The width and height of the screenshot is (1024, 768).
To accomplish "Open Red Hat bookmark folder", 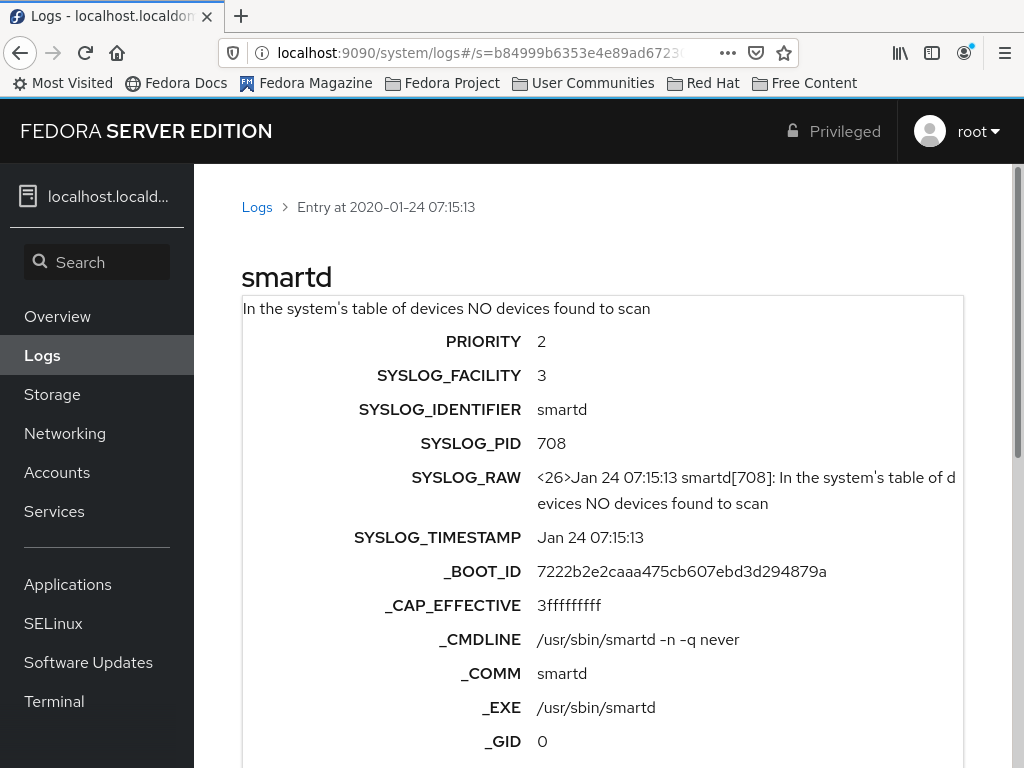I will pos(703,83).
